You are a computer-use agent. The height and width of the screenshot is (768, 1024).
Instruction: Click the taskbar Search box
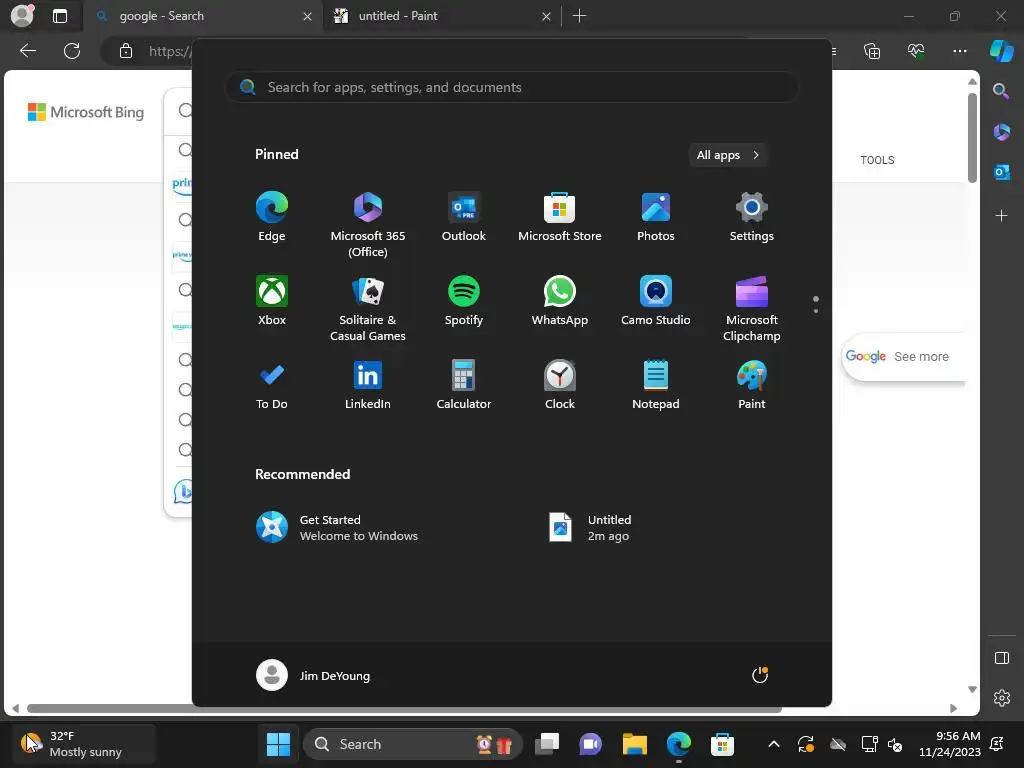click(x=413, y=744)
